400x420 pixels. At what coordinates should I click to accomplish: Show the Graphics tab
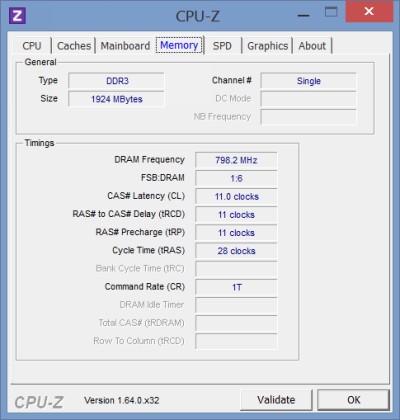click(267, 46)
